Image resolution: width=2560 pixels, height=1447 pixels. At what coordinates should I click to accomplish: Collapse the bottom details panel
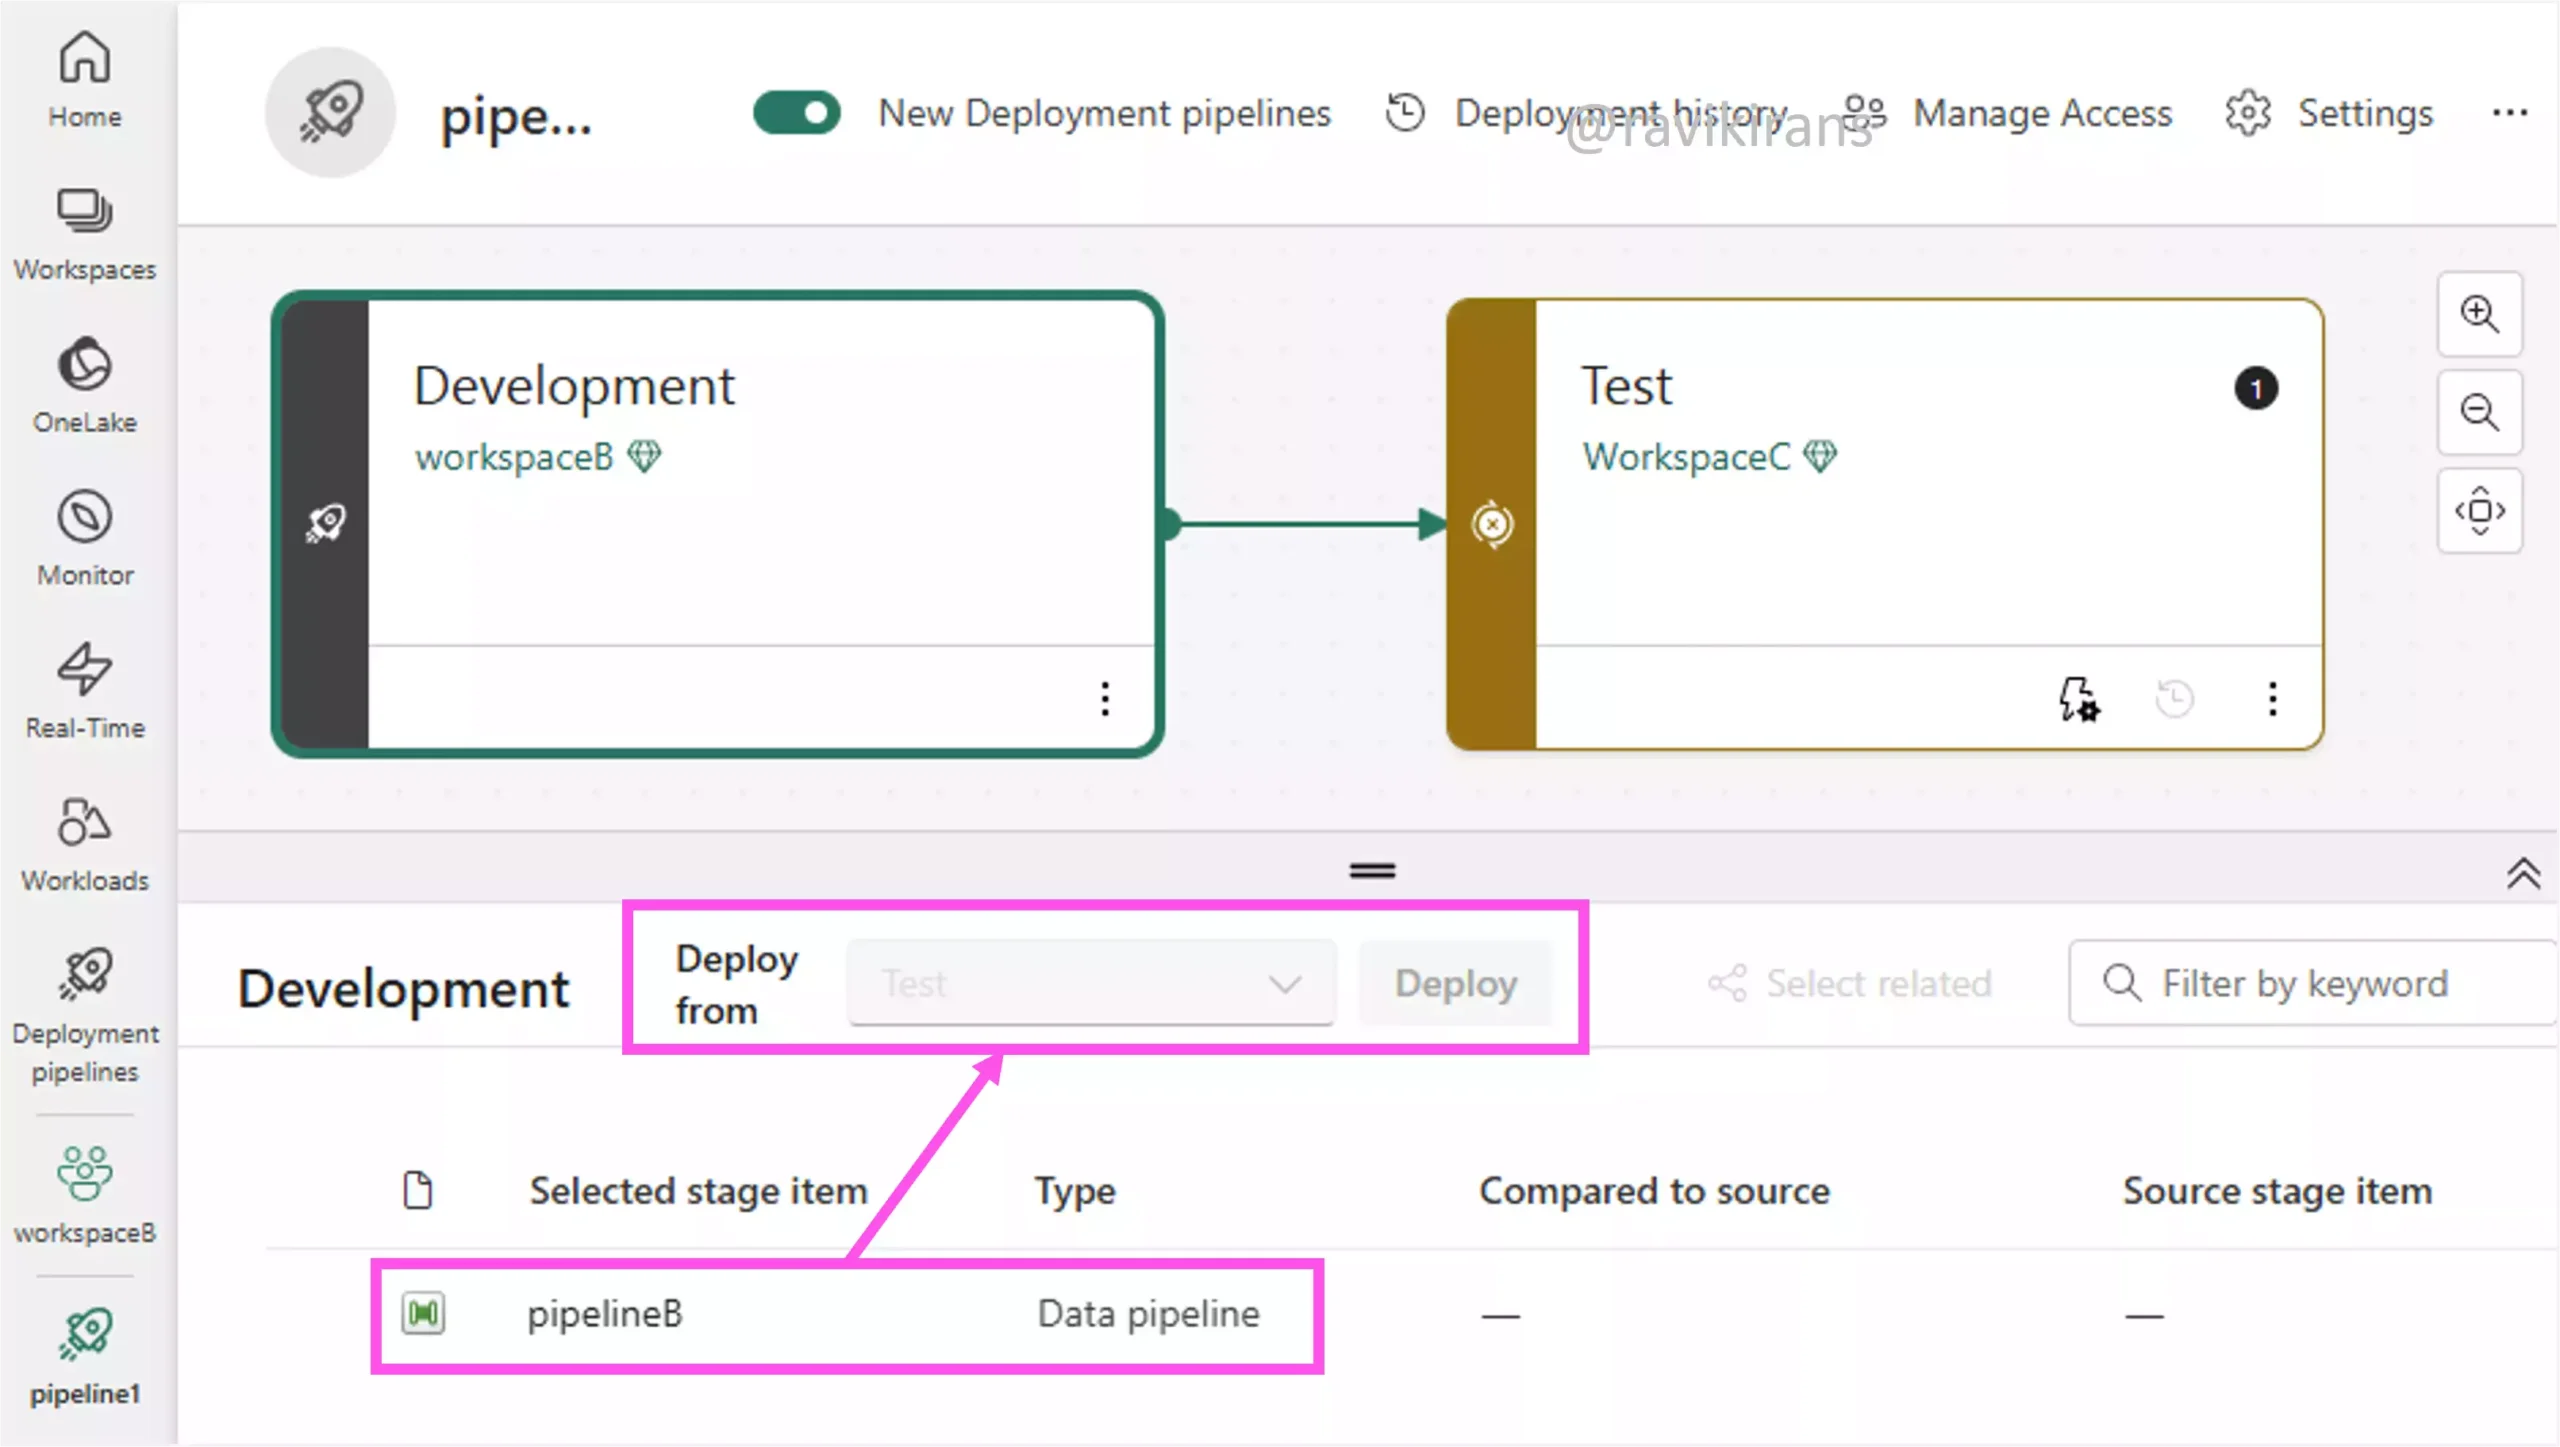pyautogui.click(x=2523, y=873)
